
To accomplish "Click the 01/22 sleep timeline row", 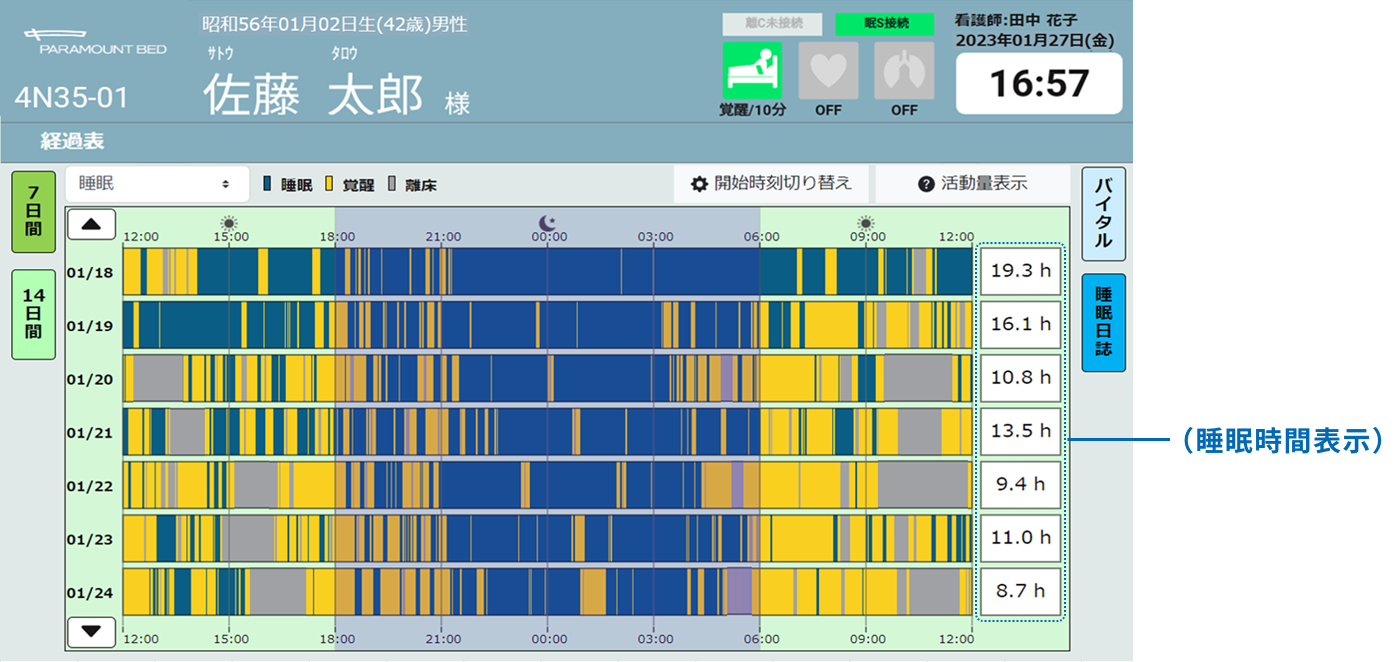I will tap(547, 485).
